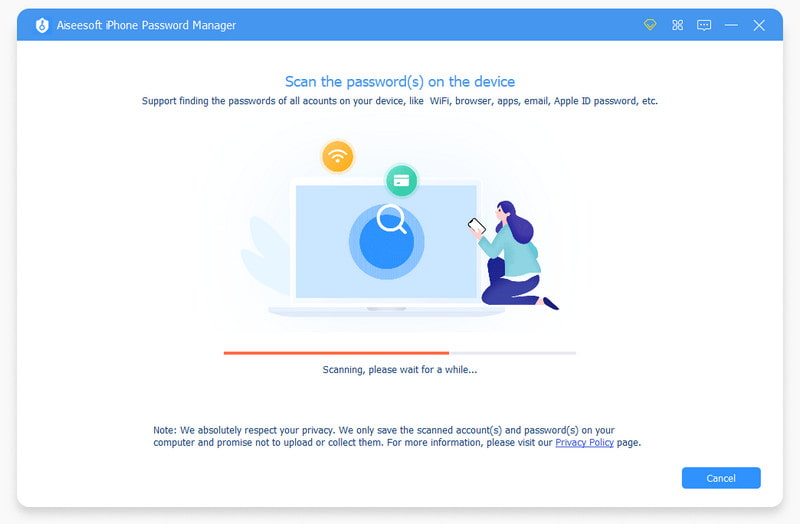Click the orange WiFi icon
Screen dimensions: 800x524
[337, 156]
